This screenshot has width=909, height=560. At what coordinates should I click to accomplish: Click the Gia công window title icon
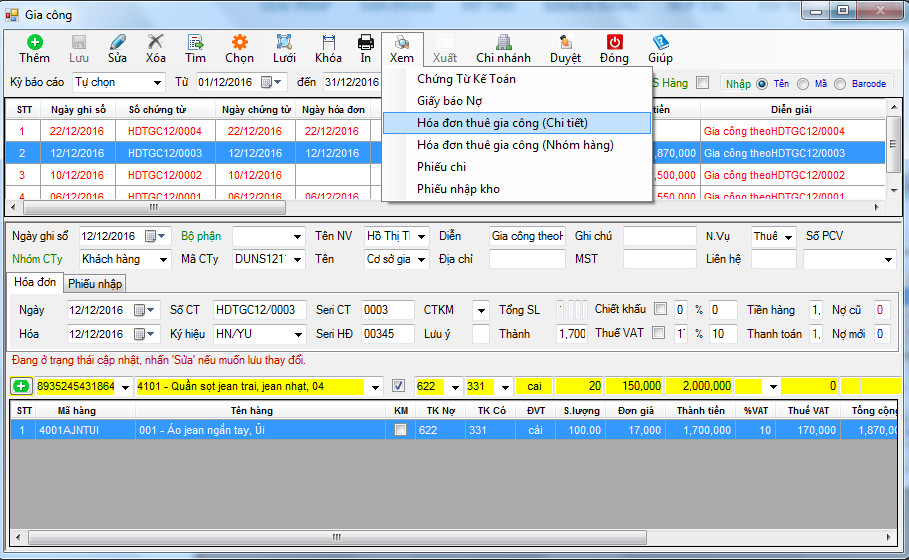(x=12, y=14)
